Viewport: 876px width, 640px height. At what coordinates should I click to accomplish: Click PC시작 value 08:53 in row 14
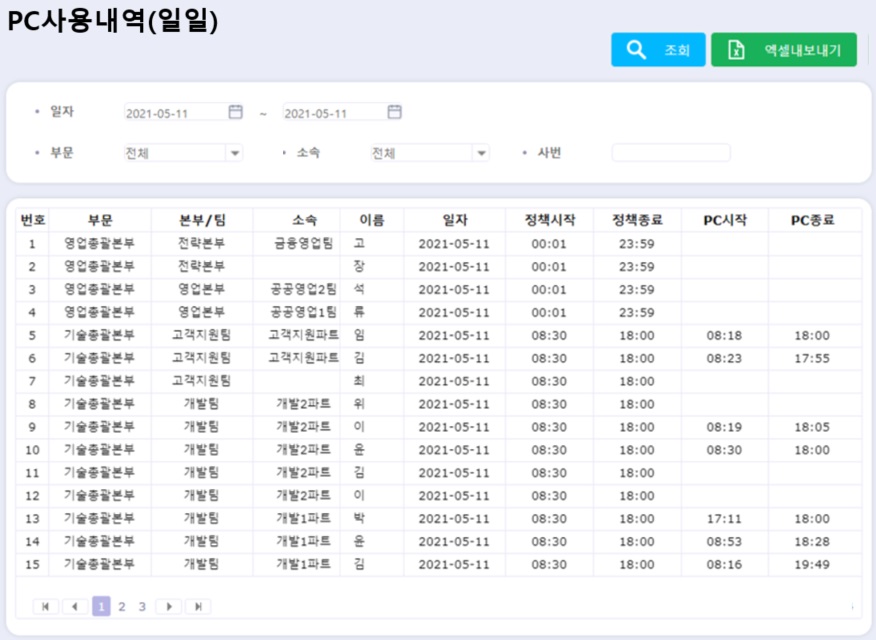725,542
